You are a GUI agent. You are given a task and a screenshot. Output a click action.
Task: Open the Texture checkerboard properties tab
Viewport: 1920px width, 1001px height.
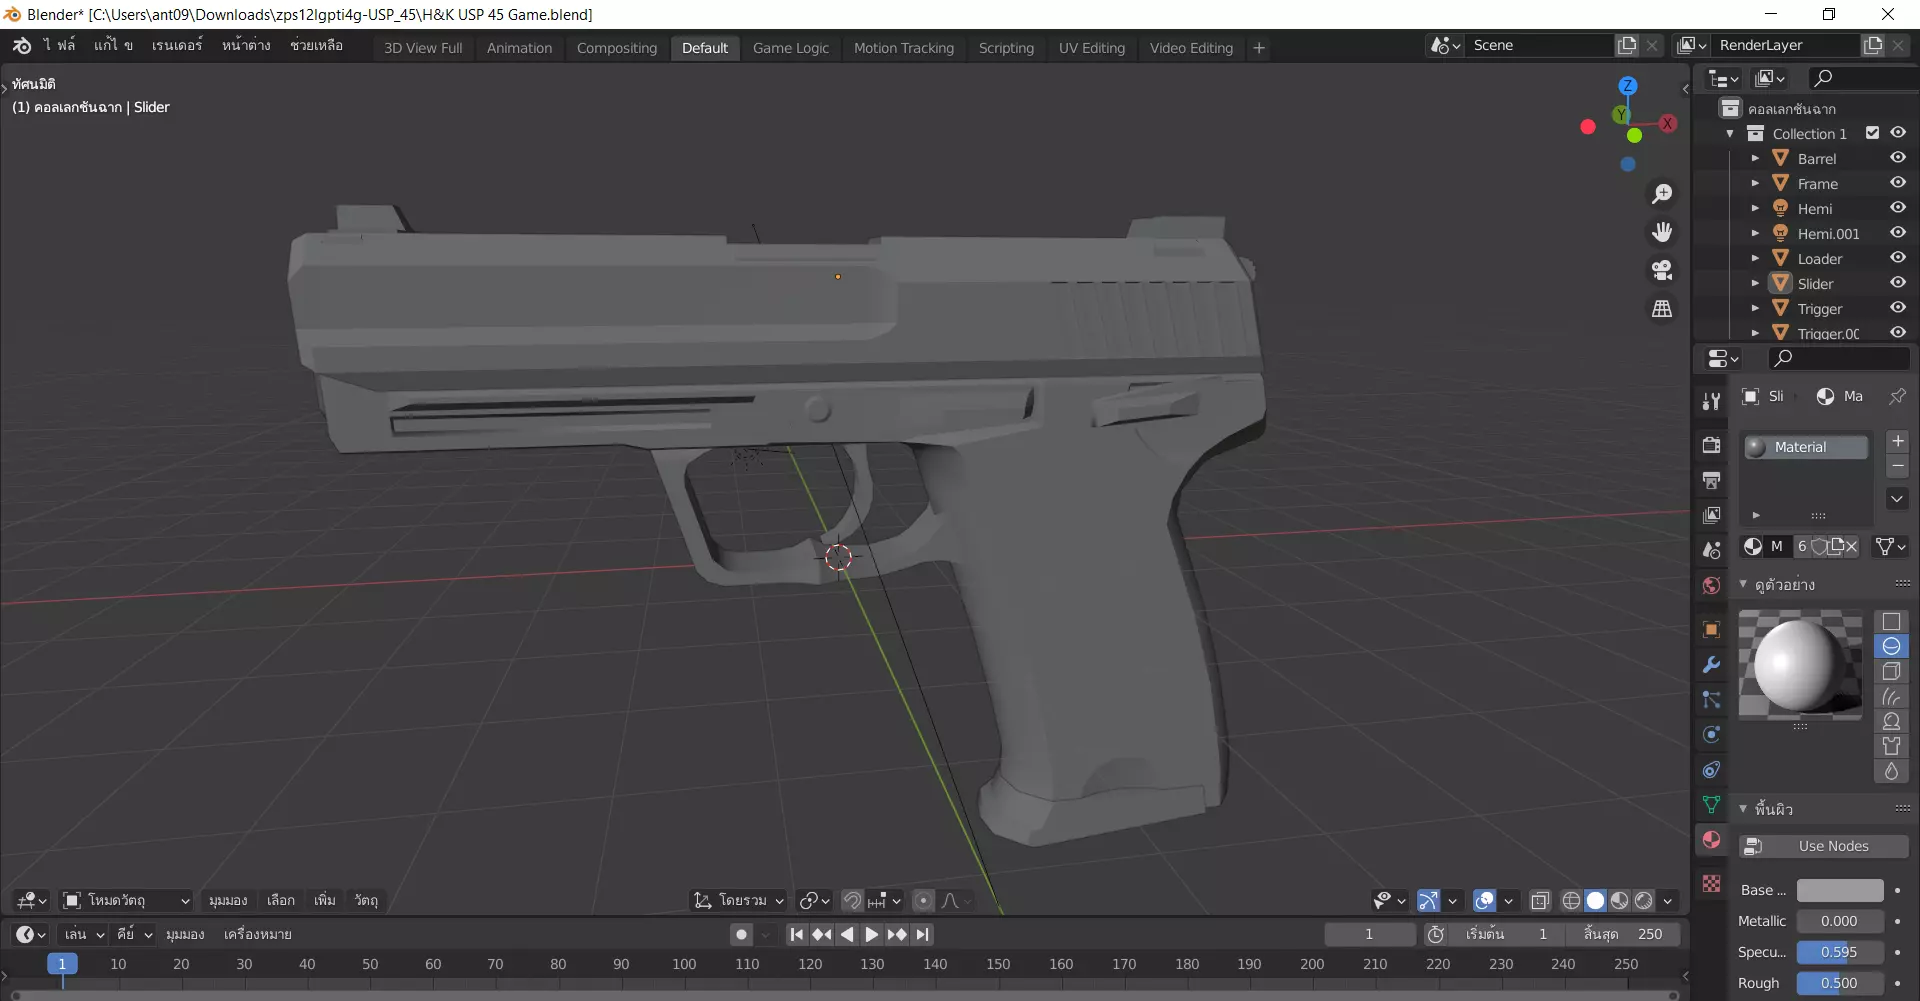tap(1711, 883)
